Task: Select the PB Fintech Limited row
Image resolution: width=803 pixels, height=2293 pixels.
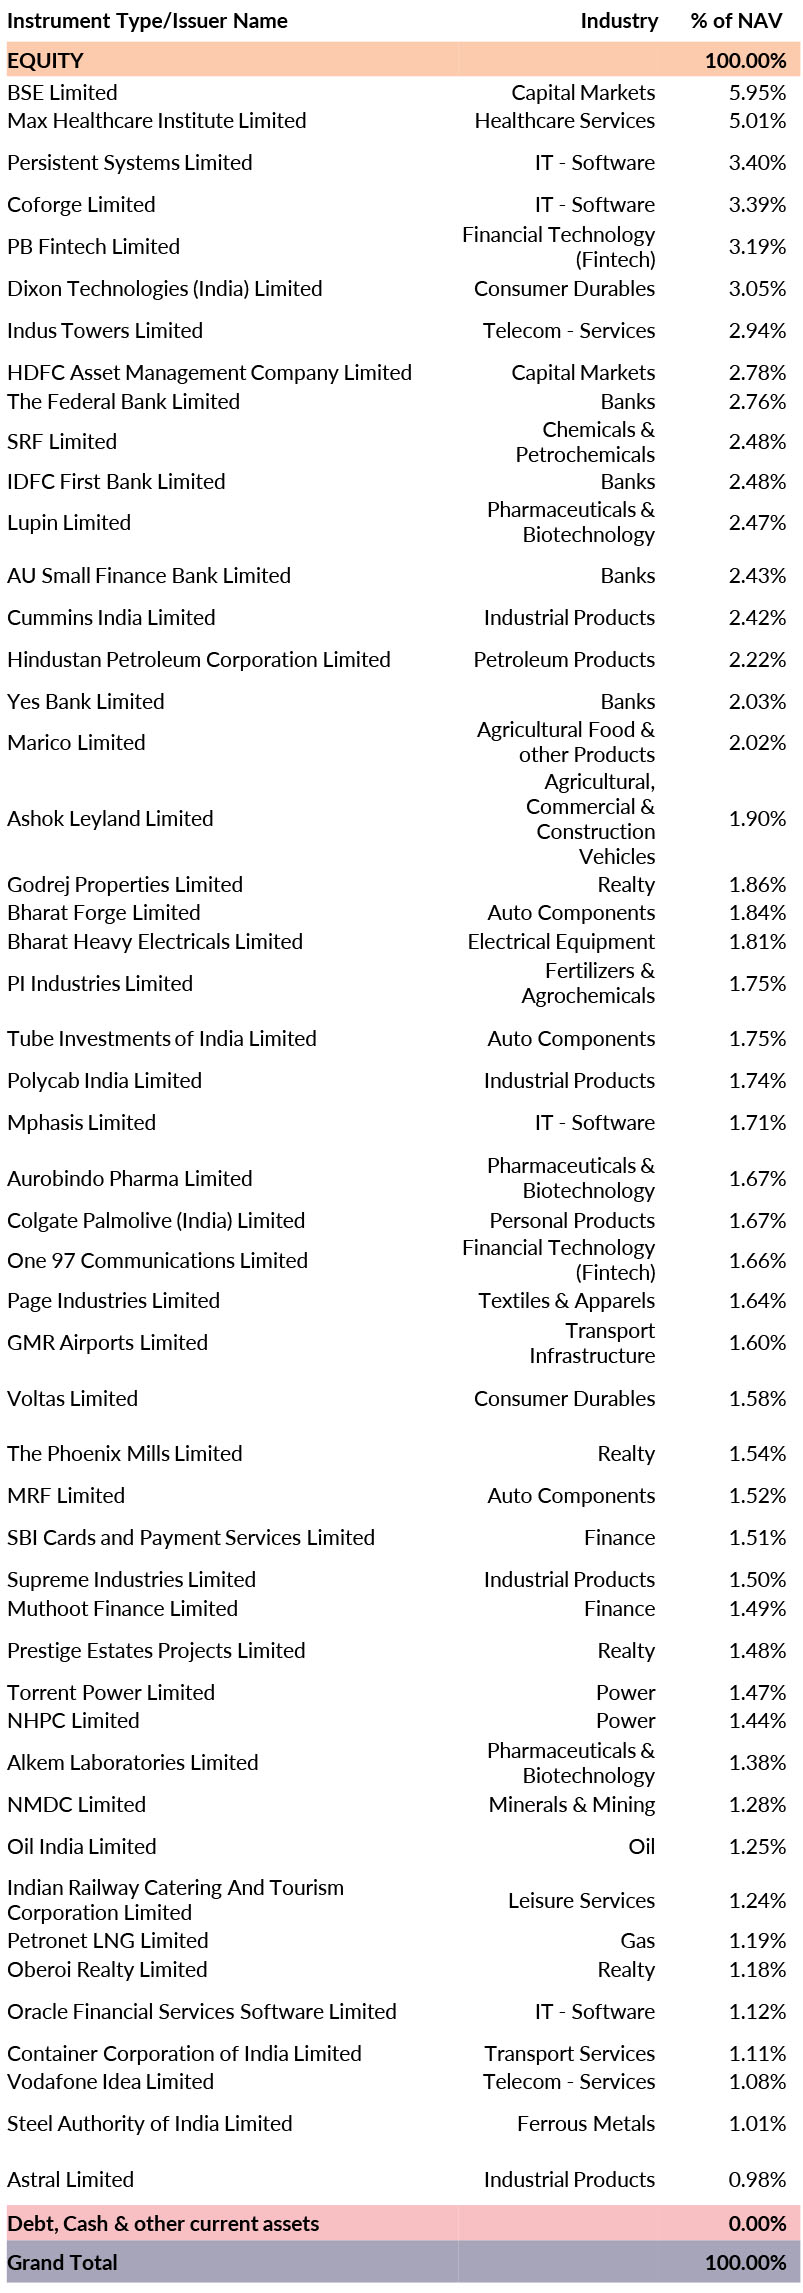Action: pos(93,247)
